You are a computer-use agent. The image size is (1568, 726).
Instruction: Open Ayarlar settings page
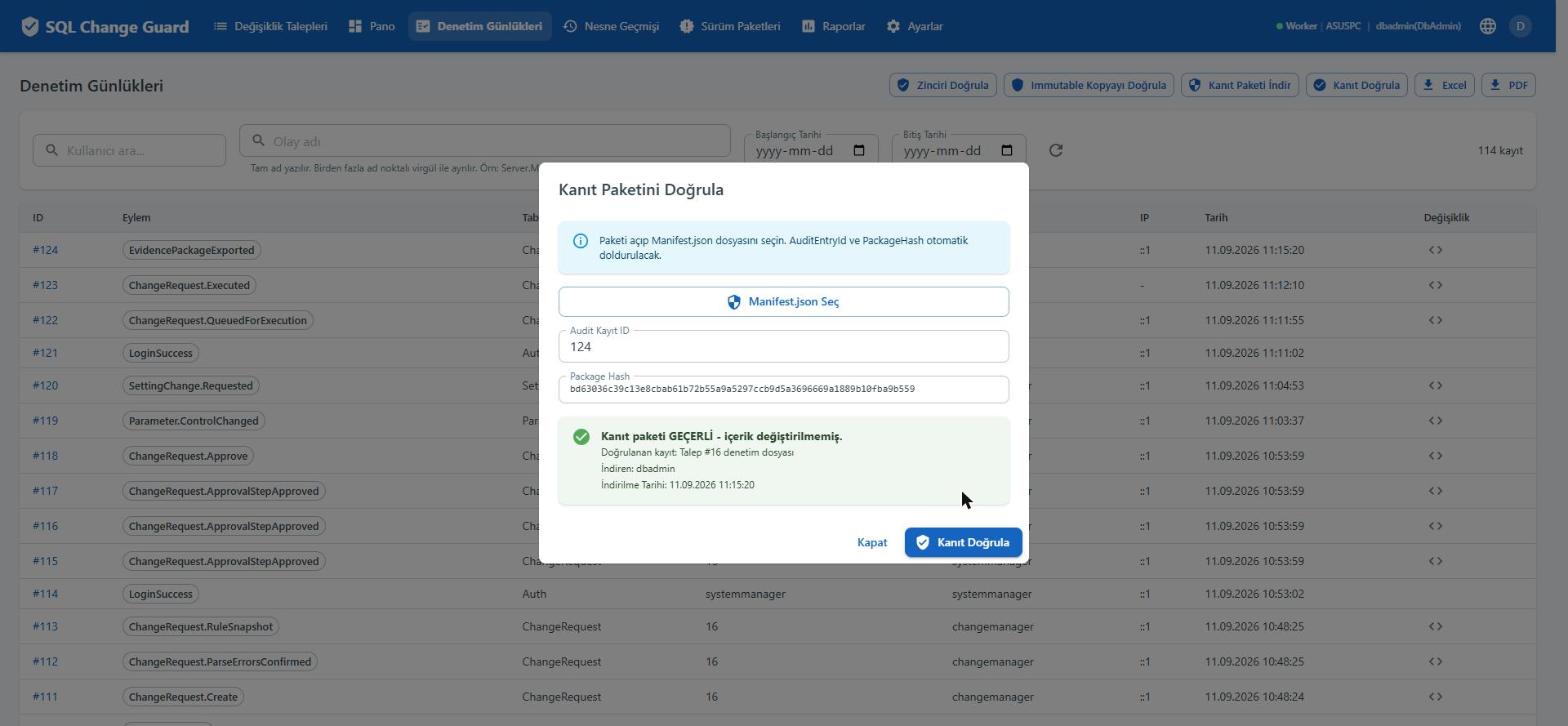pos(914,26)
